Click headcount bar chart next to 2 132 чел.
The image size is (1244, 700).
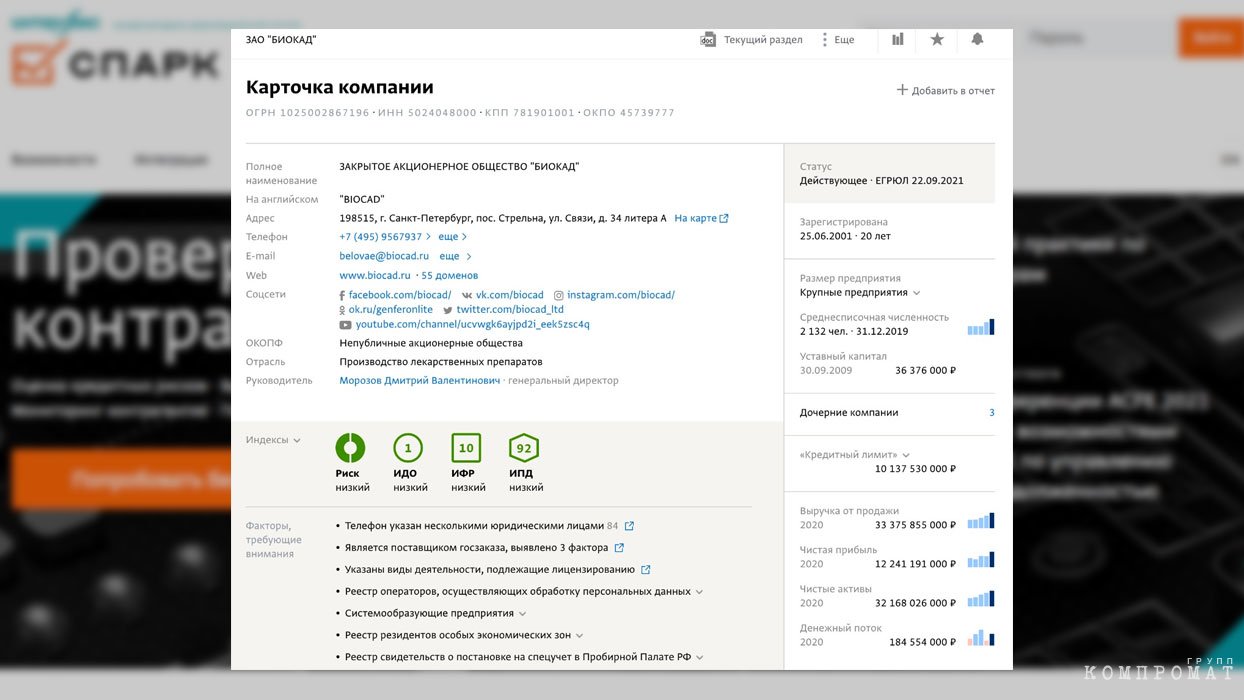coord(981,327)
